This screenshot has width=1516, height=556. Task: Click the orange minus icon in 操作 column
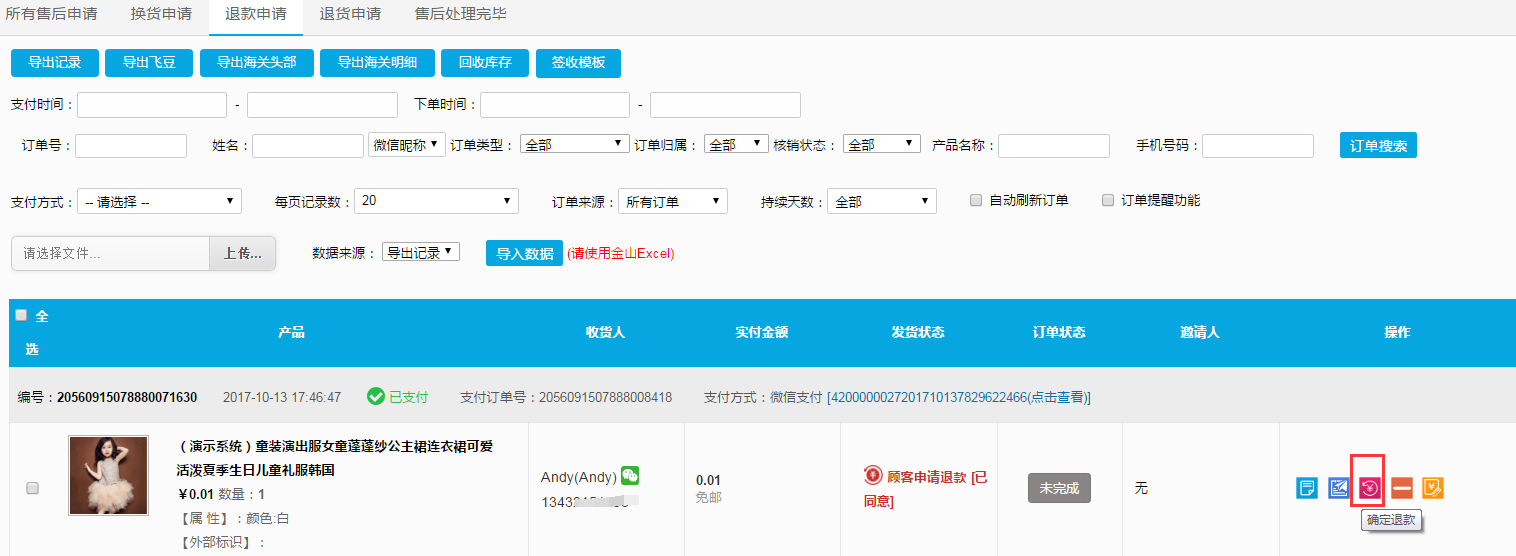(1402, 488)
